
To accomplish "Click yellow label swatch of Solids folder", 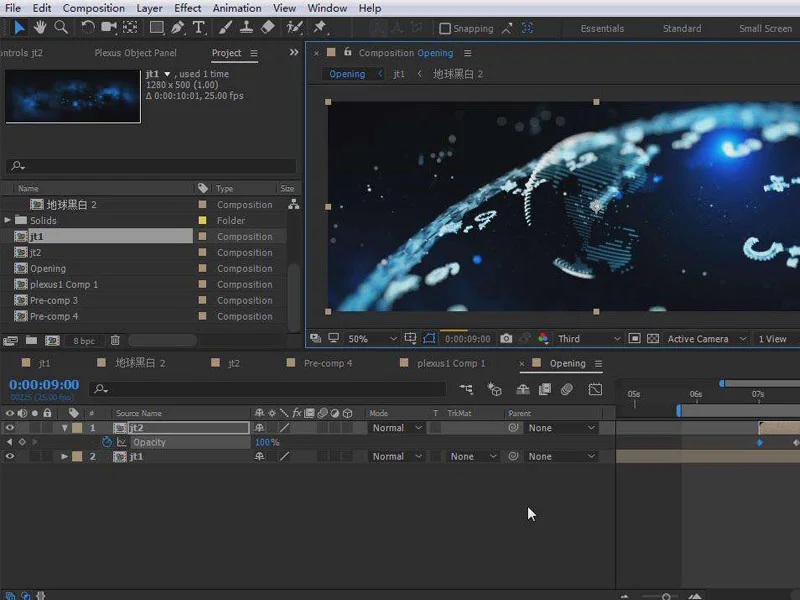I will pos(203,220).
